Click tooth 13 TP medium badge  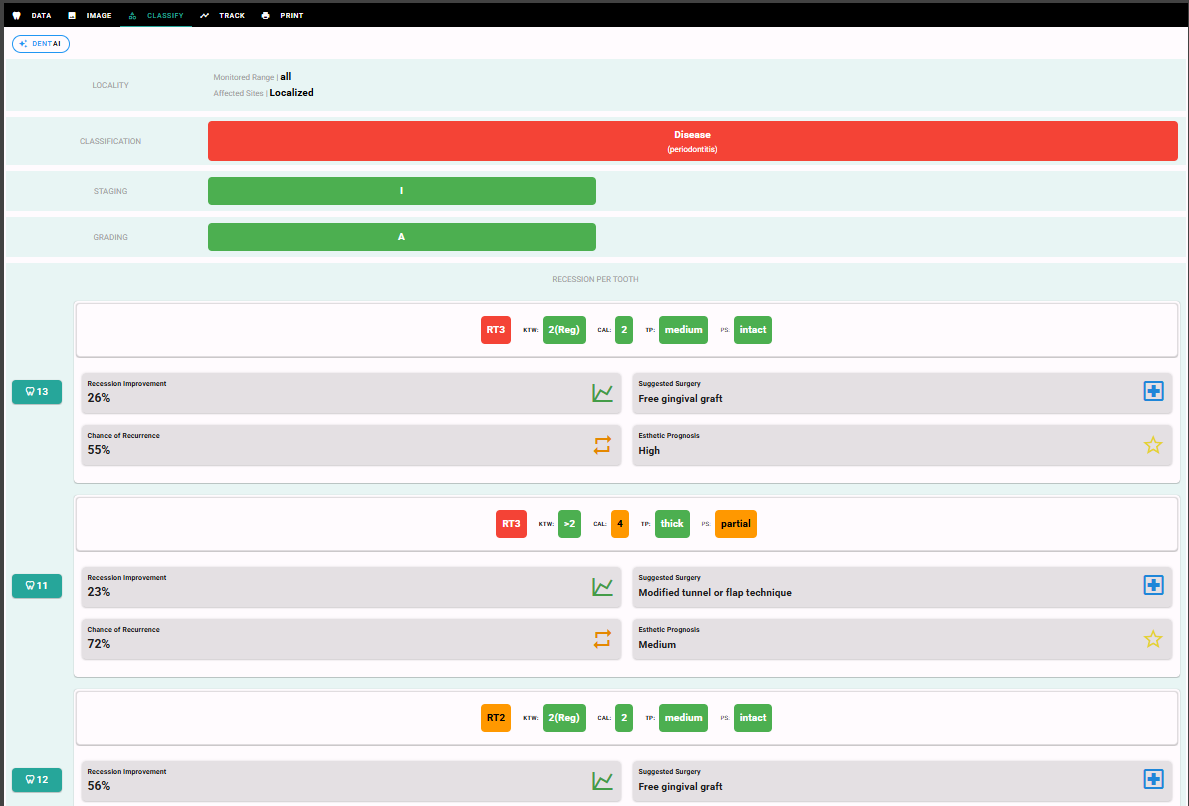point(683,330)
